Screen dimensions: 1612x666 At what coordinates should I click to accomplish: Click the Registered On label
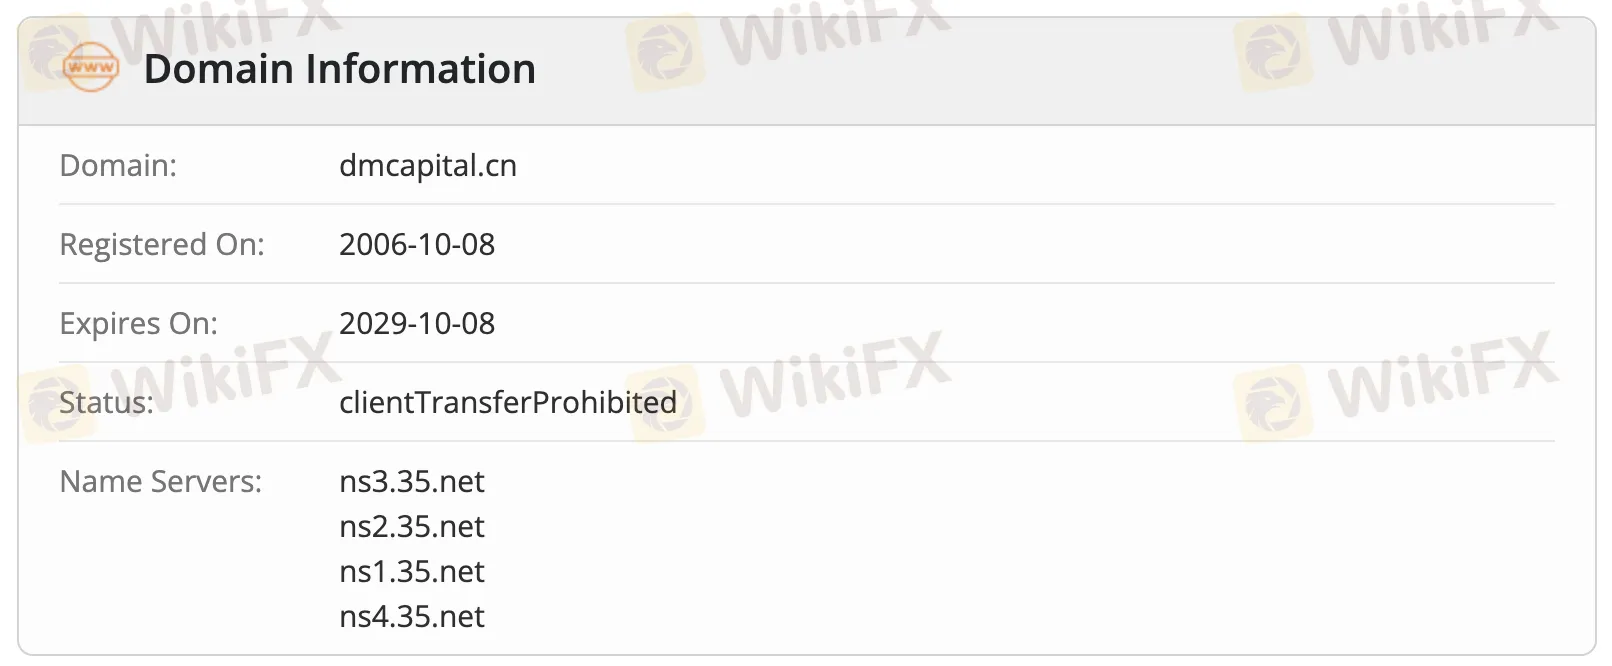(x=162, y=244)
